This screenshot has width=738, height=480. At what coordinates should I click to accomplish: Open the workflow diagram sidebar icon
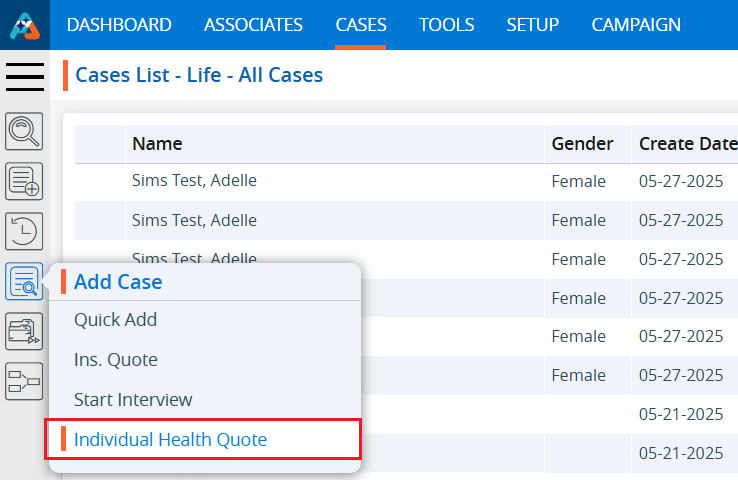tap(25, 381)
